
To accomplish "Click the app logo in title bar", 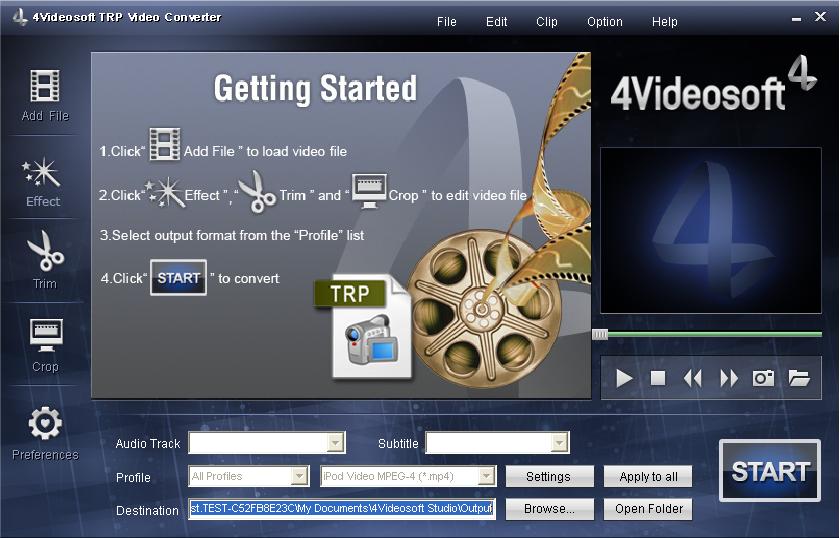I will click(20, 17).
